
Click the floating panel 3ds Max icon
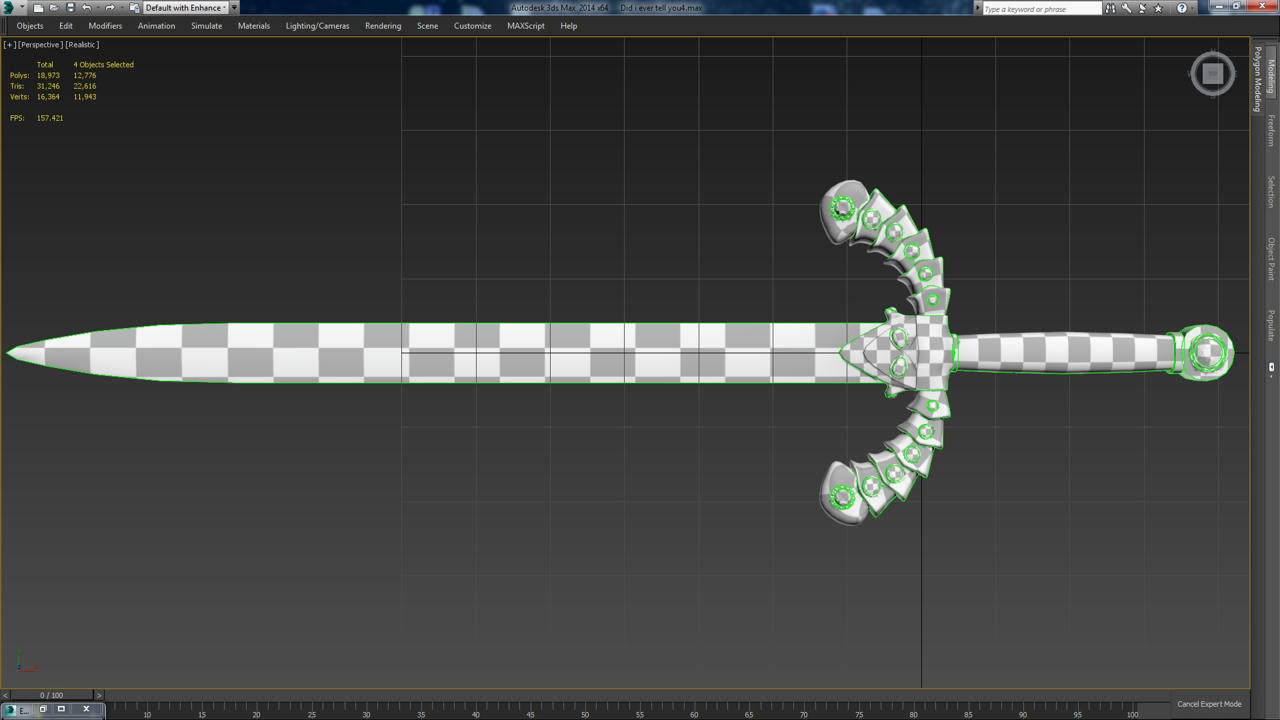[x=12, y=709]
